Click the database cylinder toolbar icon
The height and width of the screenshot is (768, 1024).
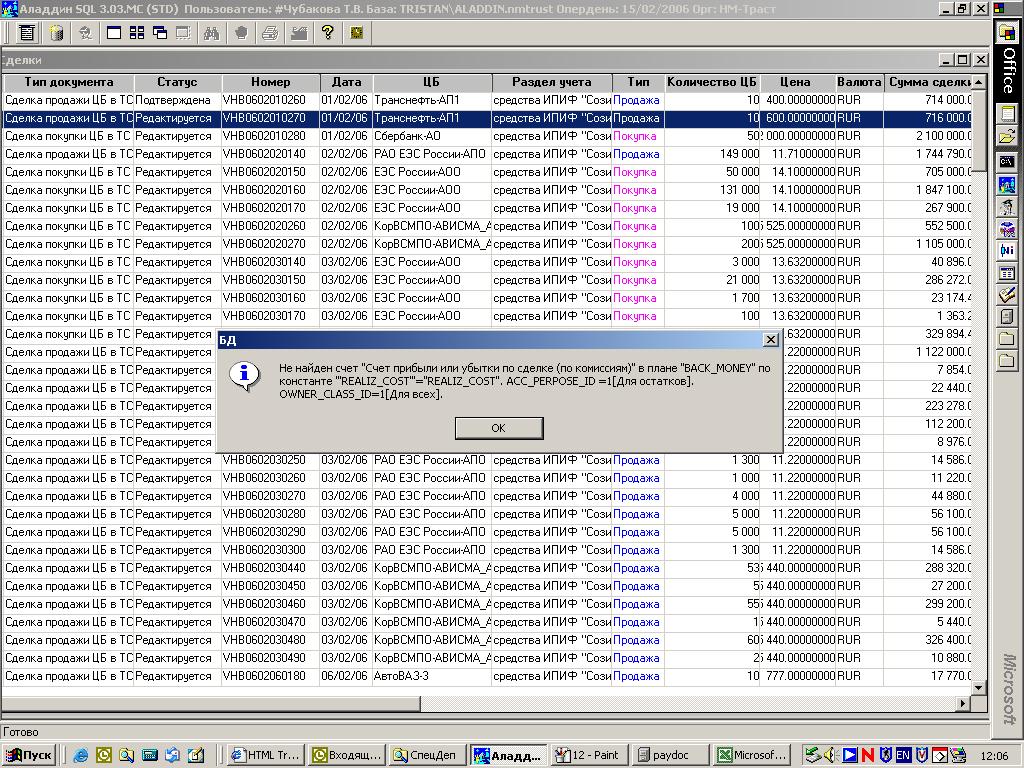[57, 33]
